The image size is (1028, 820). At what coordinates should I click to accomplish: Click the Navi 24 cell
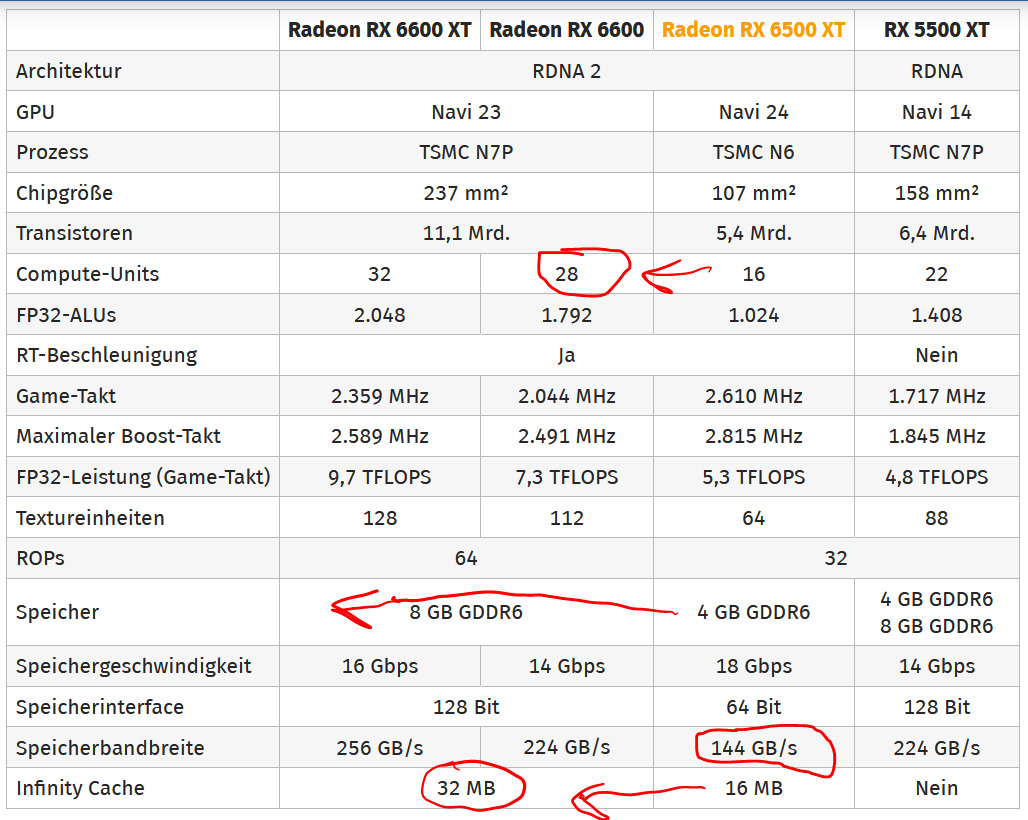point(753,112)
